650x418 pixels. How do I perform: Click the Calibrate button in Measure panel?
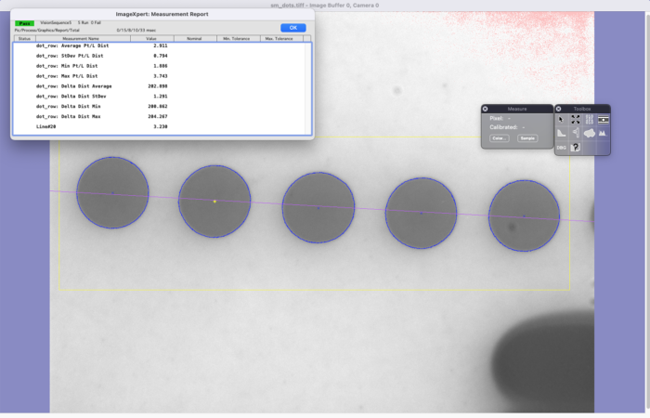pos(499,138)
